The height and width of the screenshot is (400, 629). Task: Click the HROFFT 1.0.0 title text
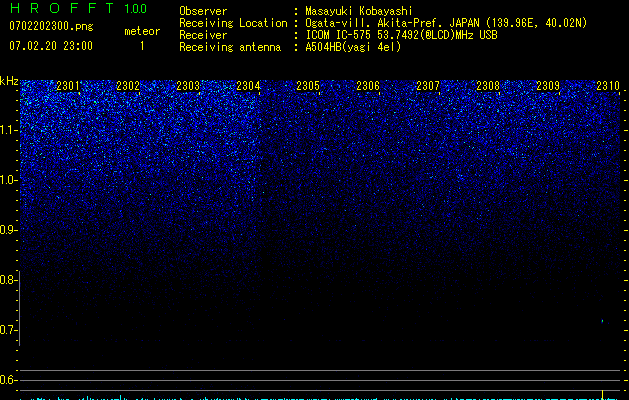[78, 8]
